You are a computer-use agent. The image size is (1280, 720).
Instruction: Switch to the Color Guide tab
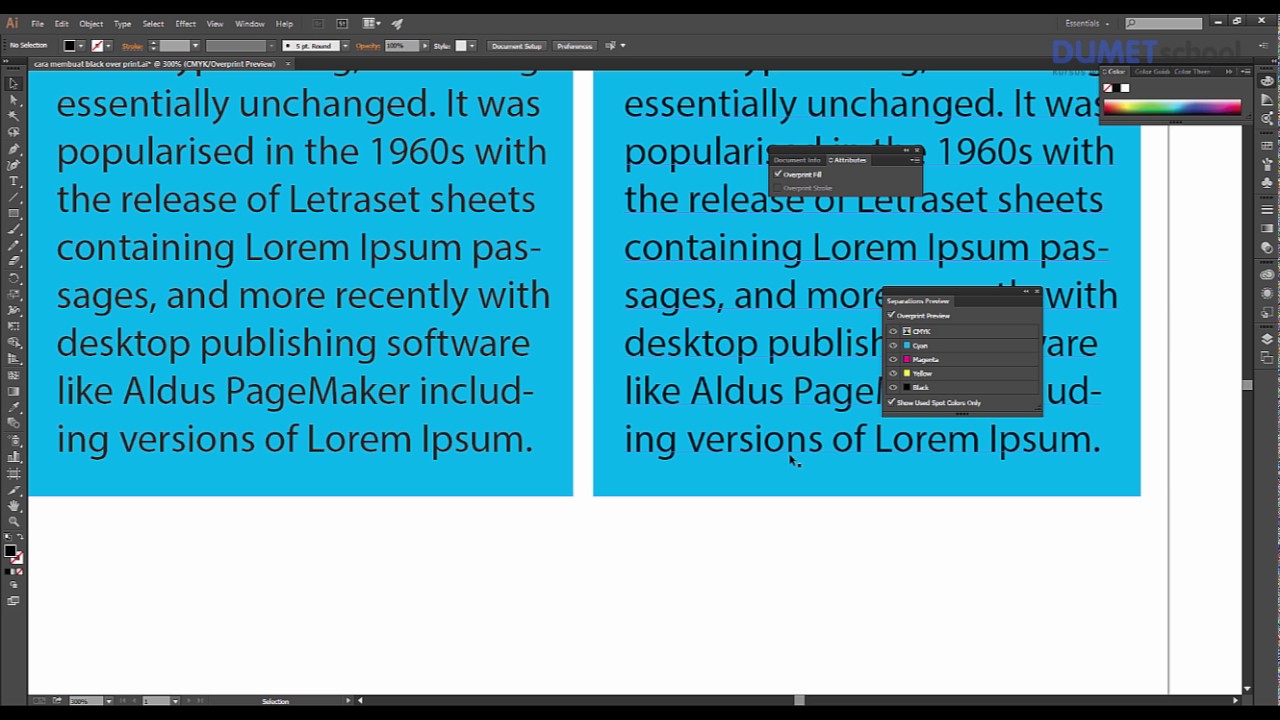(x=1152, y=72)
